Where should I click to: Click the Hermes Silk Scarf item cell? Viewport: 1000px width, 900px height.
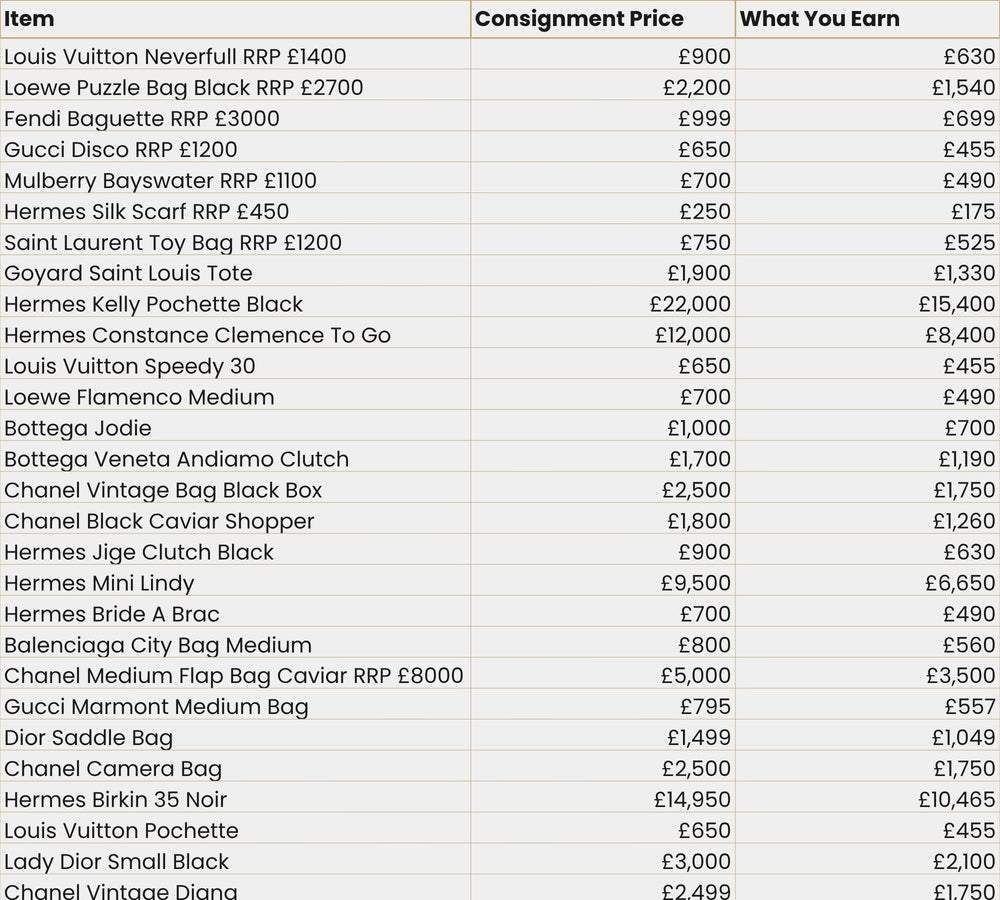coord(146,212)
